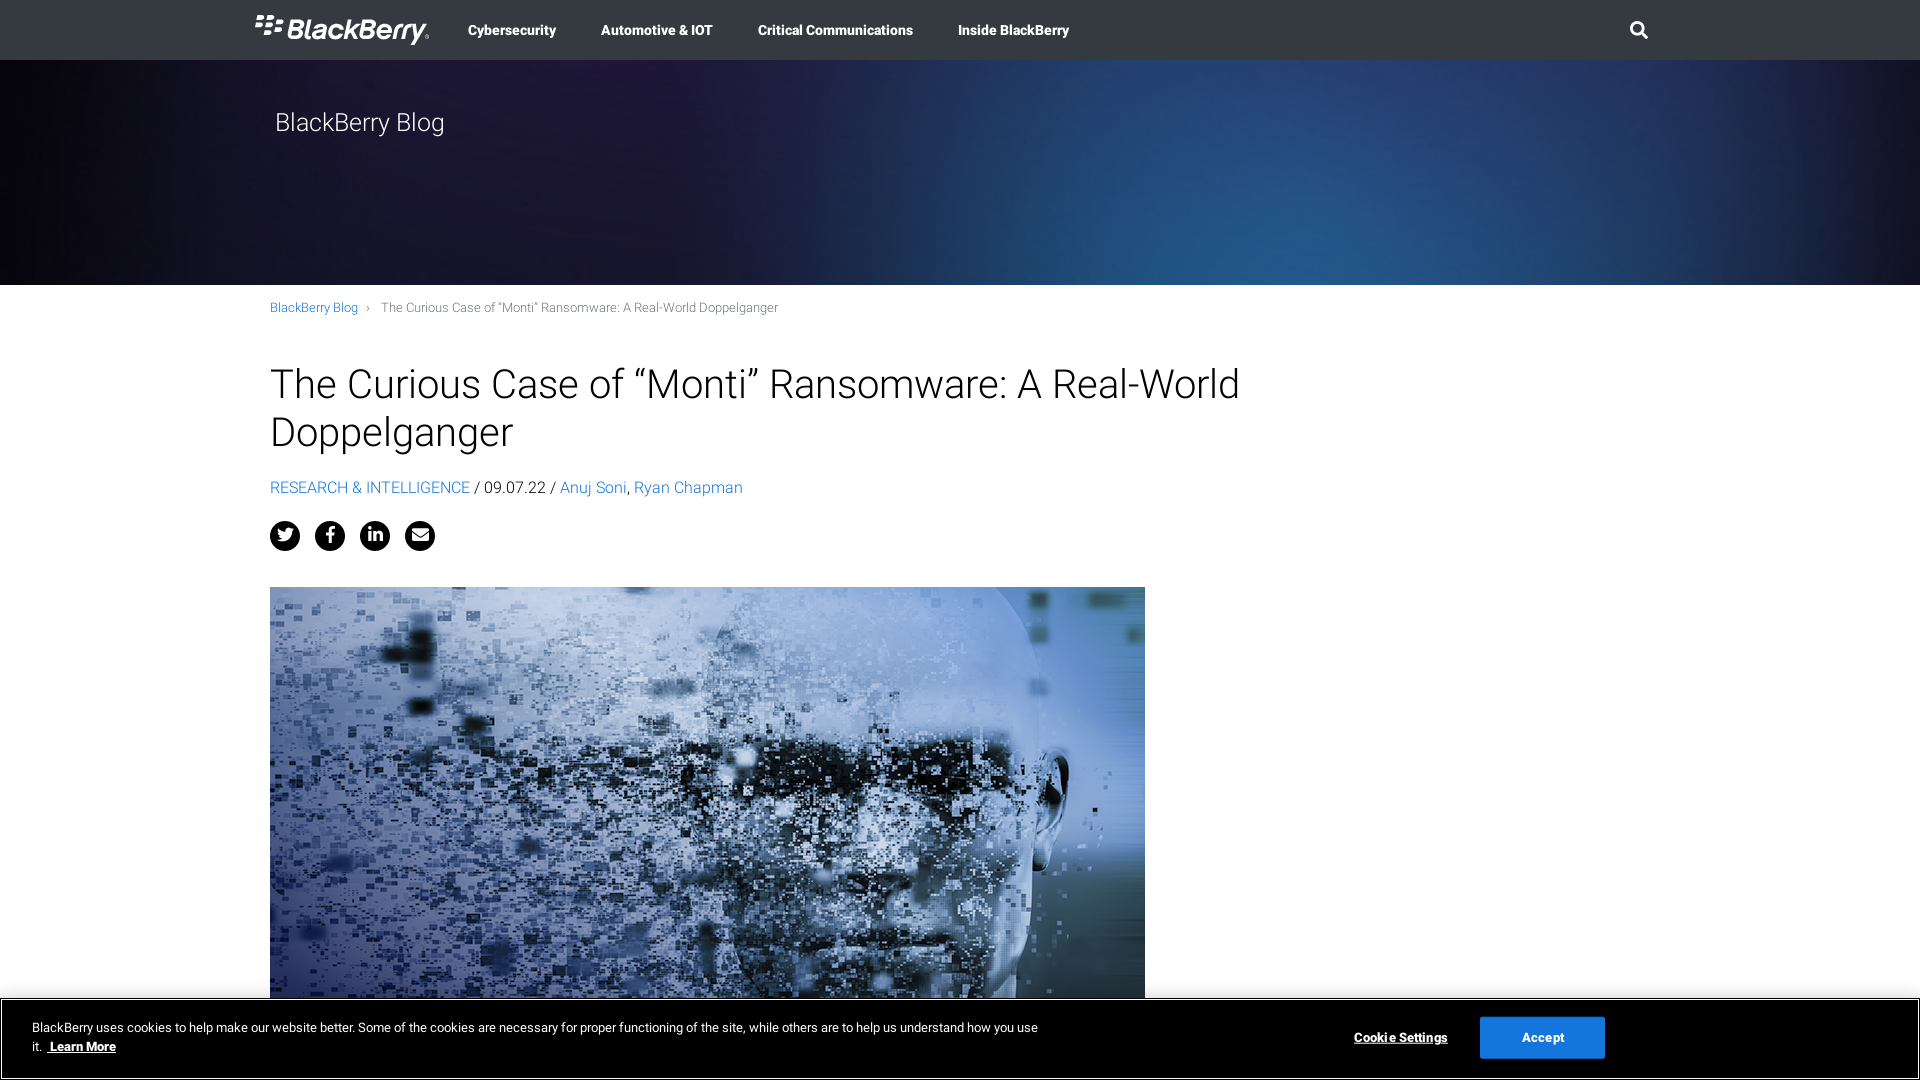Share the article on Twitter
The height and width of the screenshot is (1080, 1920).
pyautogui.click(x=284, y=536)
